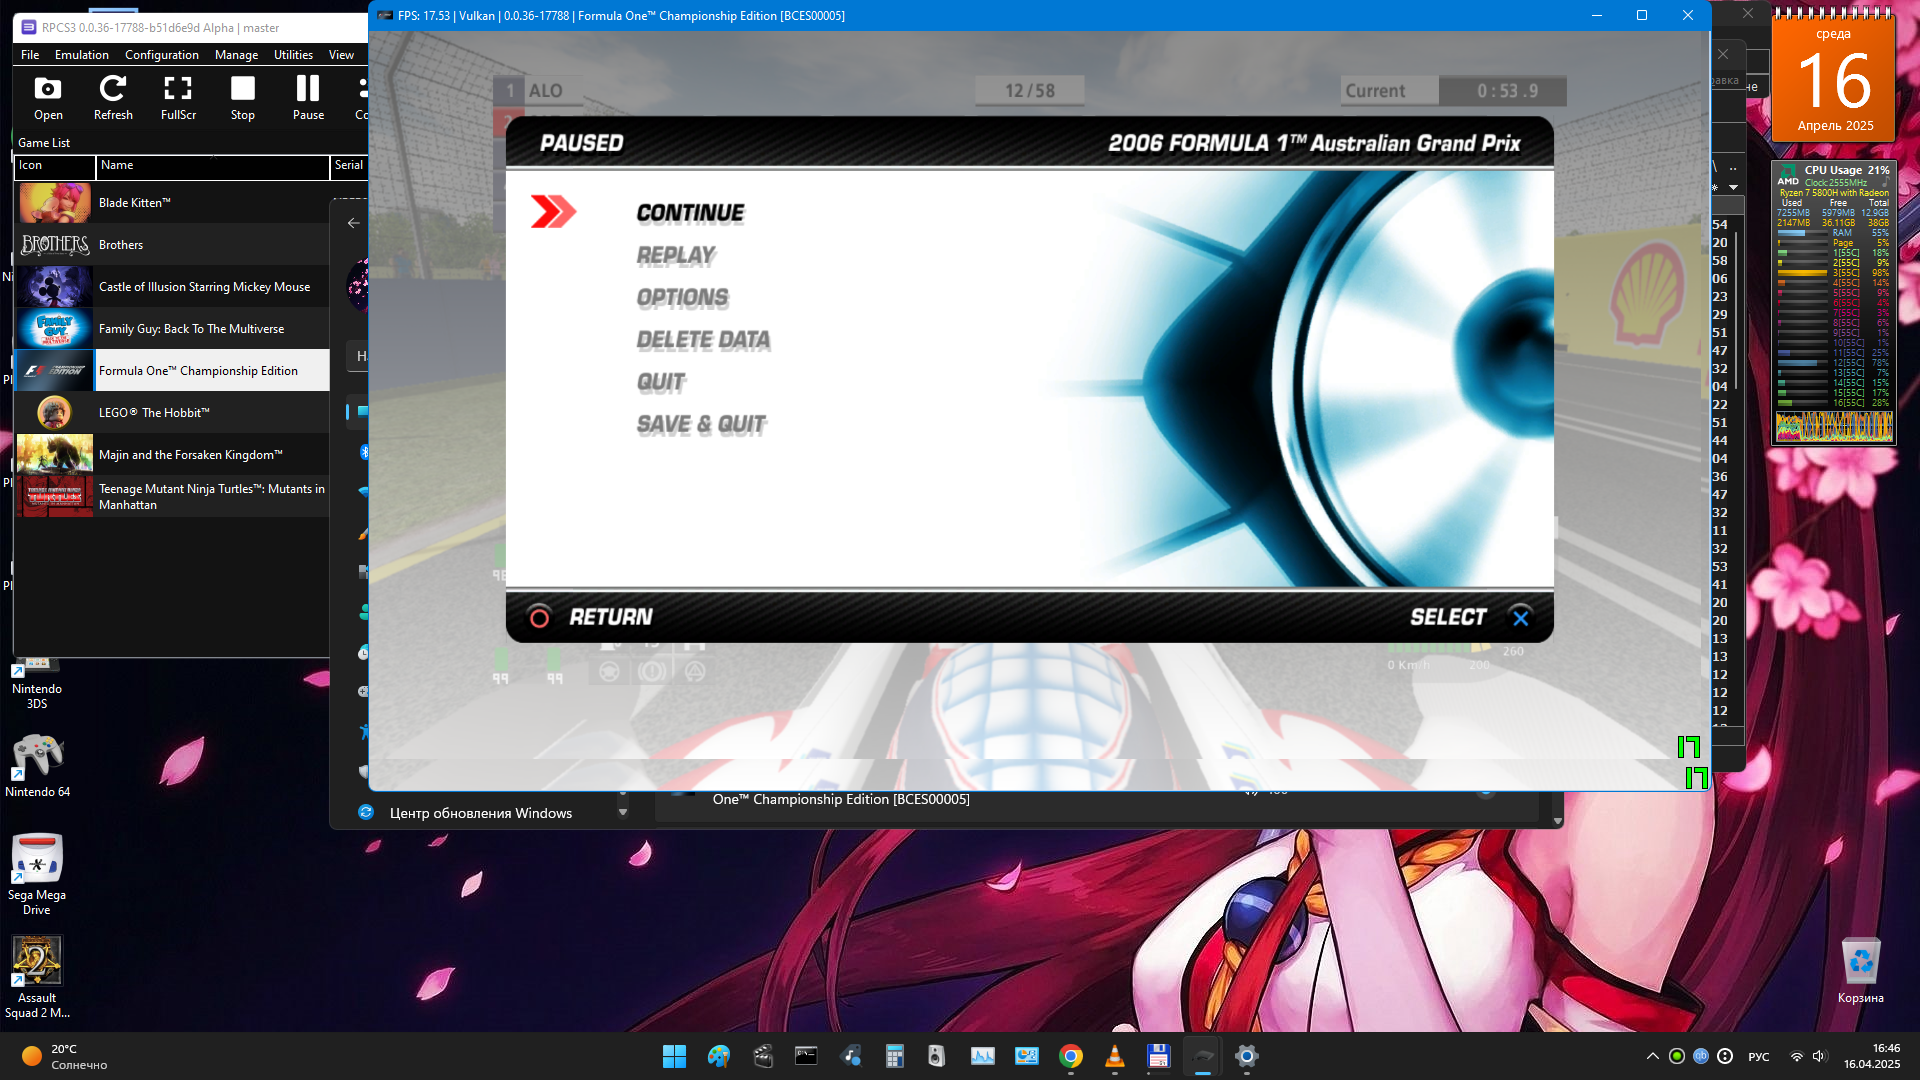Open Центр обновления Windows in Settings
Screen dimensions: 1920x1080
point(480,813)
